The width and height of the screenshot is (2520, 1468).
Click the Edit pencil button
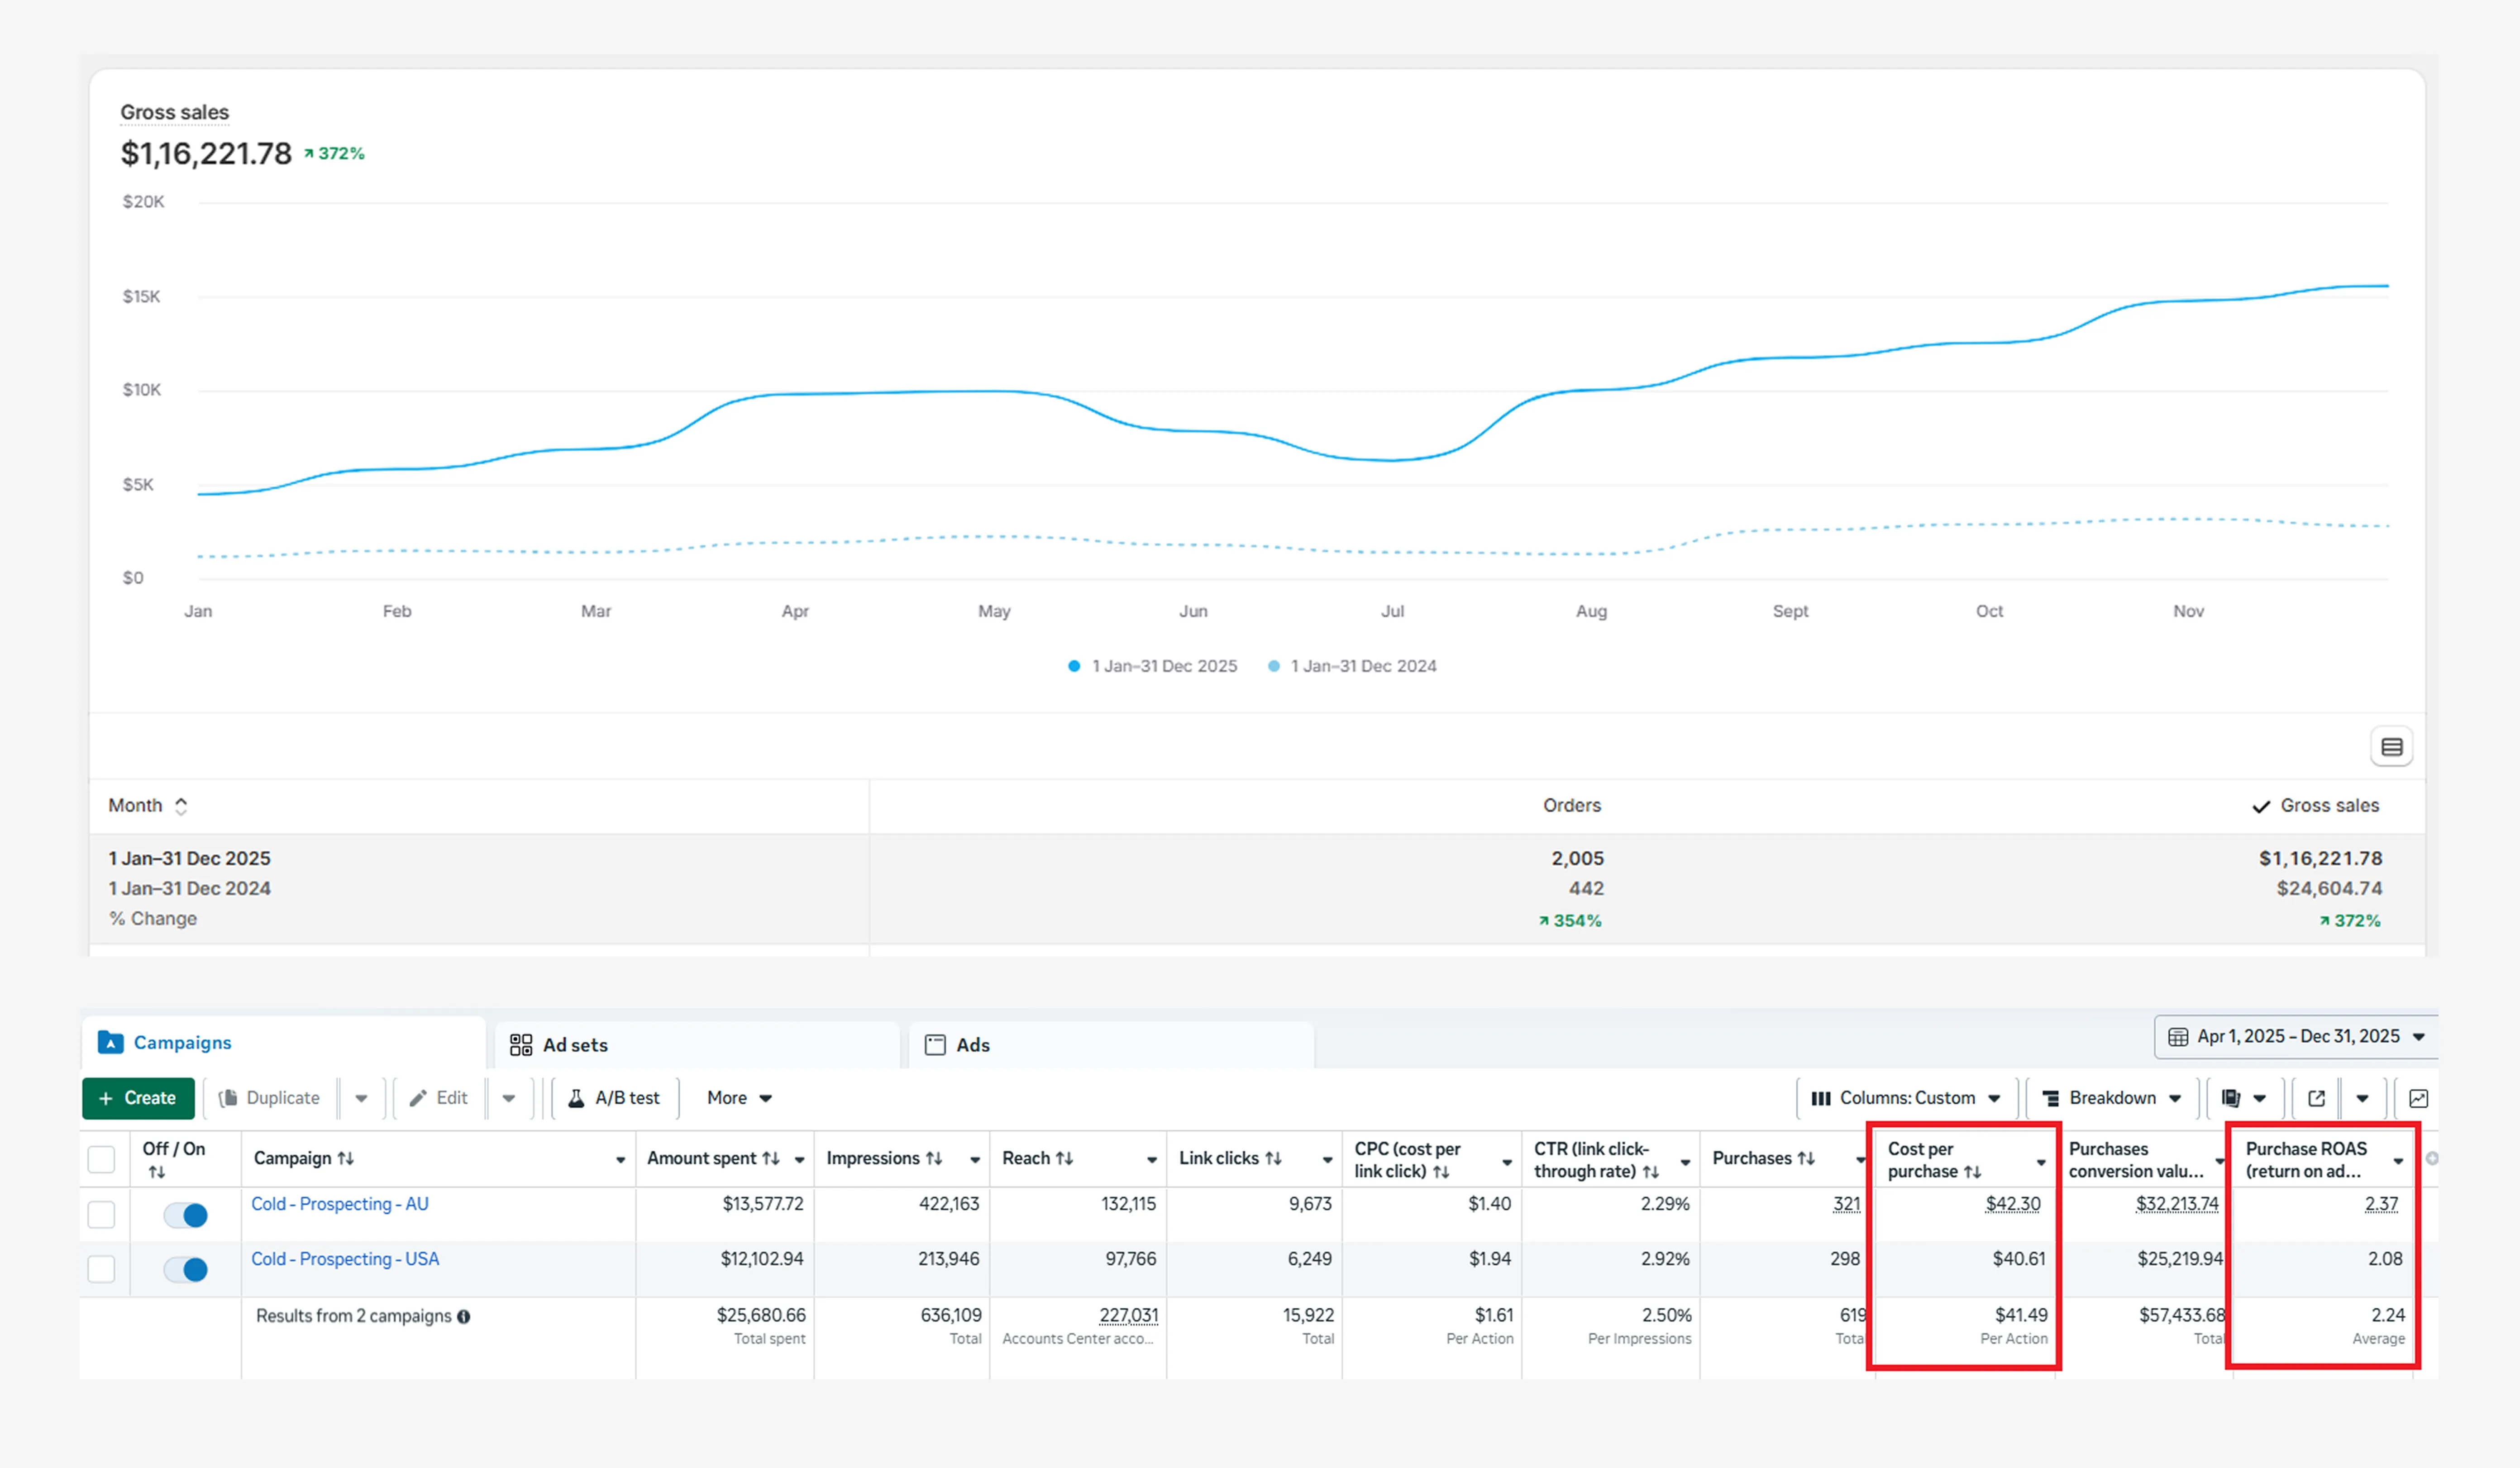[x=439, y=1098]
